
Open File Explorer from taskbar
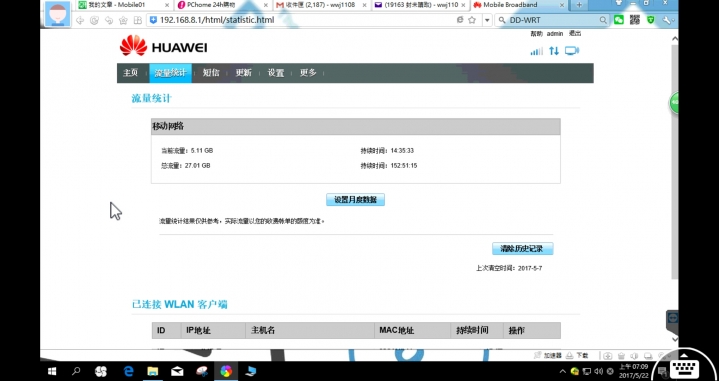tap(152, 371)
